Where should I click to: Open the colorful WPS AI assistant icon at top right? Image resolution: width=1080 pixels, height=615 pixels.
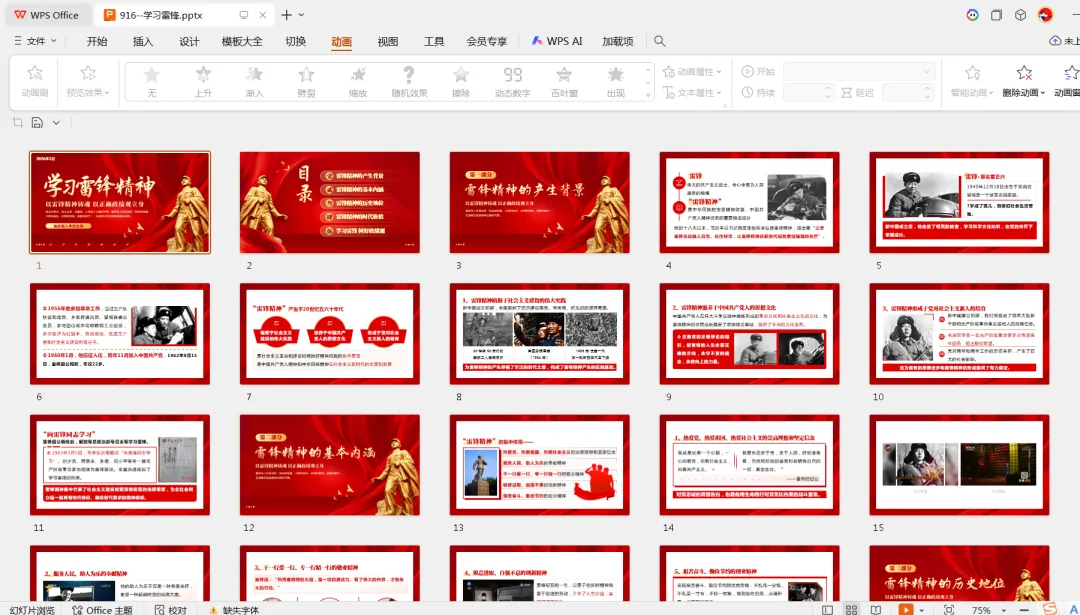click(x=972, y=14)
